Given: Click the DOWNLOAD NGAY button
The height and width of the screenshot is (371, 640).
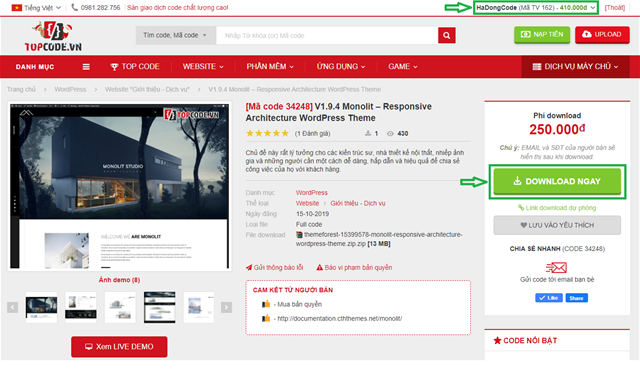Looking at the screenshot, I should pos(557,181).
